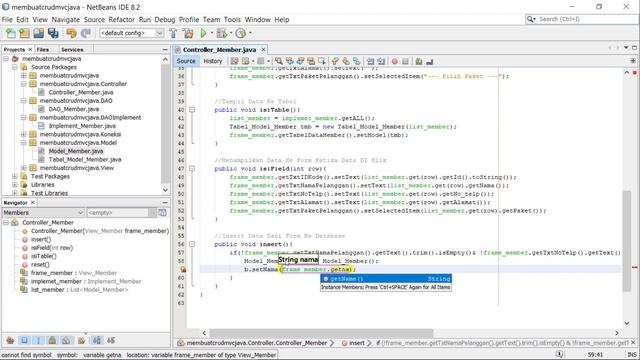Click Controller_Member breadcrumb in editor footer

257,343
